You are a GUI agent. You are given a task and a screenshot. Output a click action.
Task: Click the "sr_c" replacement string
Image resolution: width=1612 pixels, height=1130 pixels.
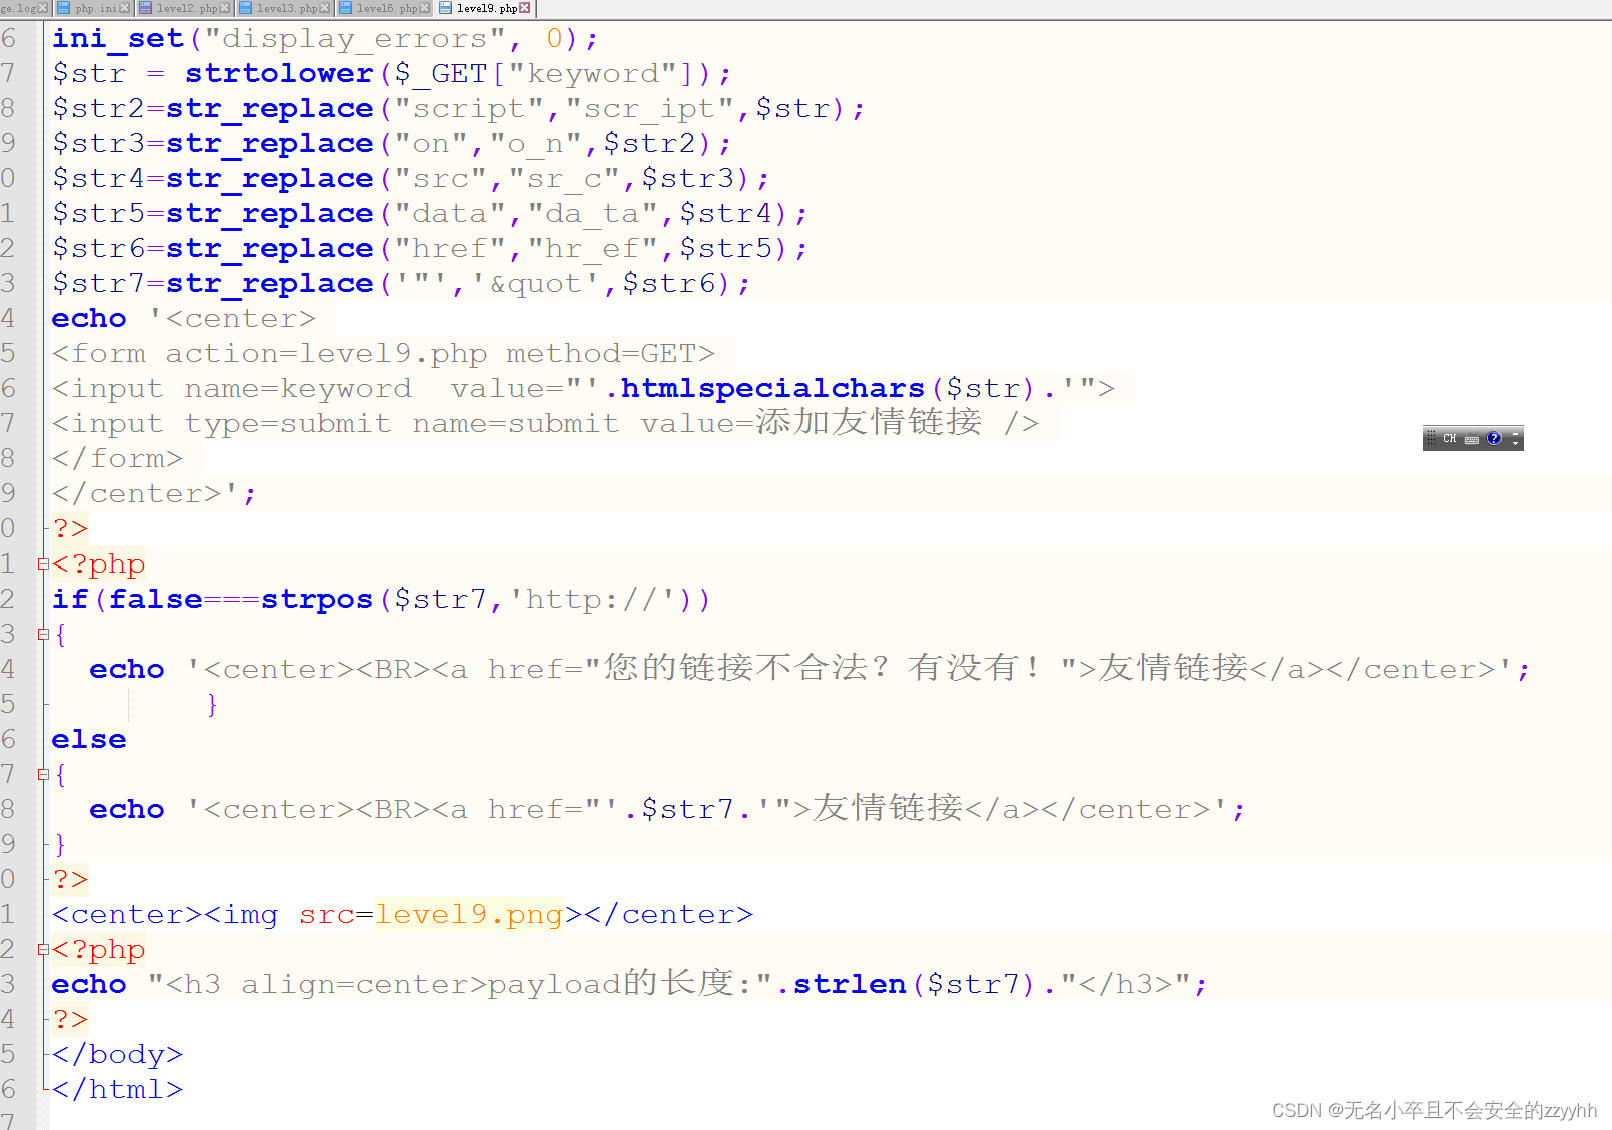tap(565, 179)
